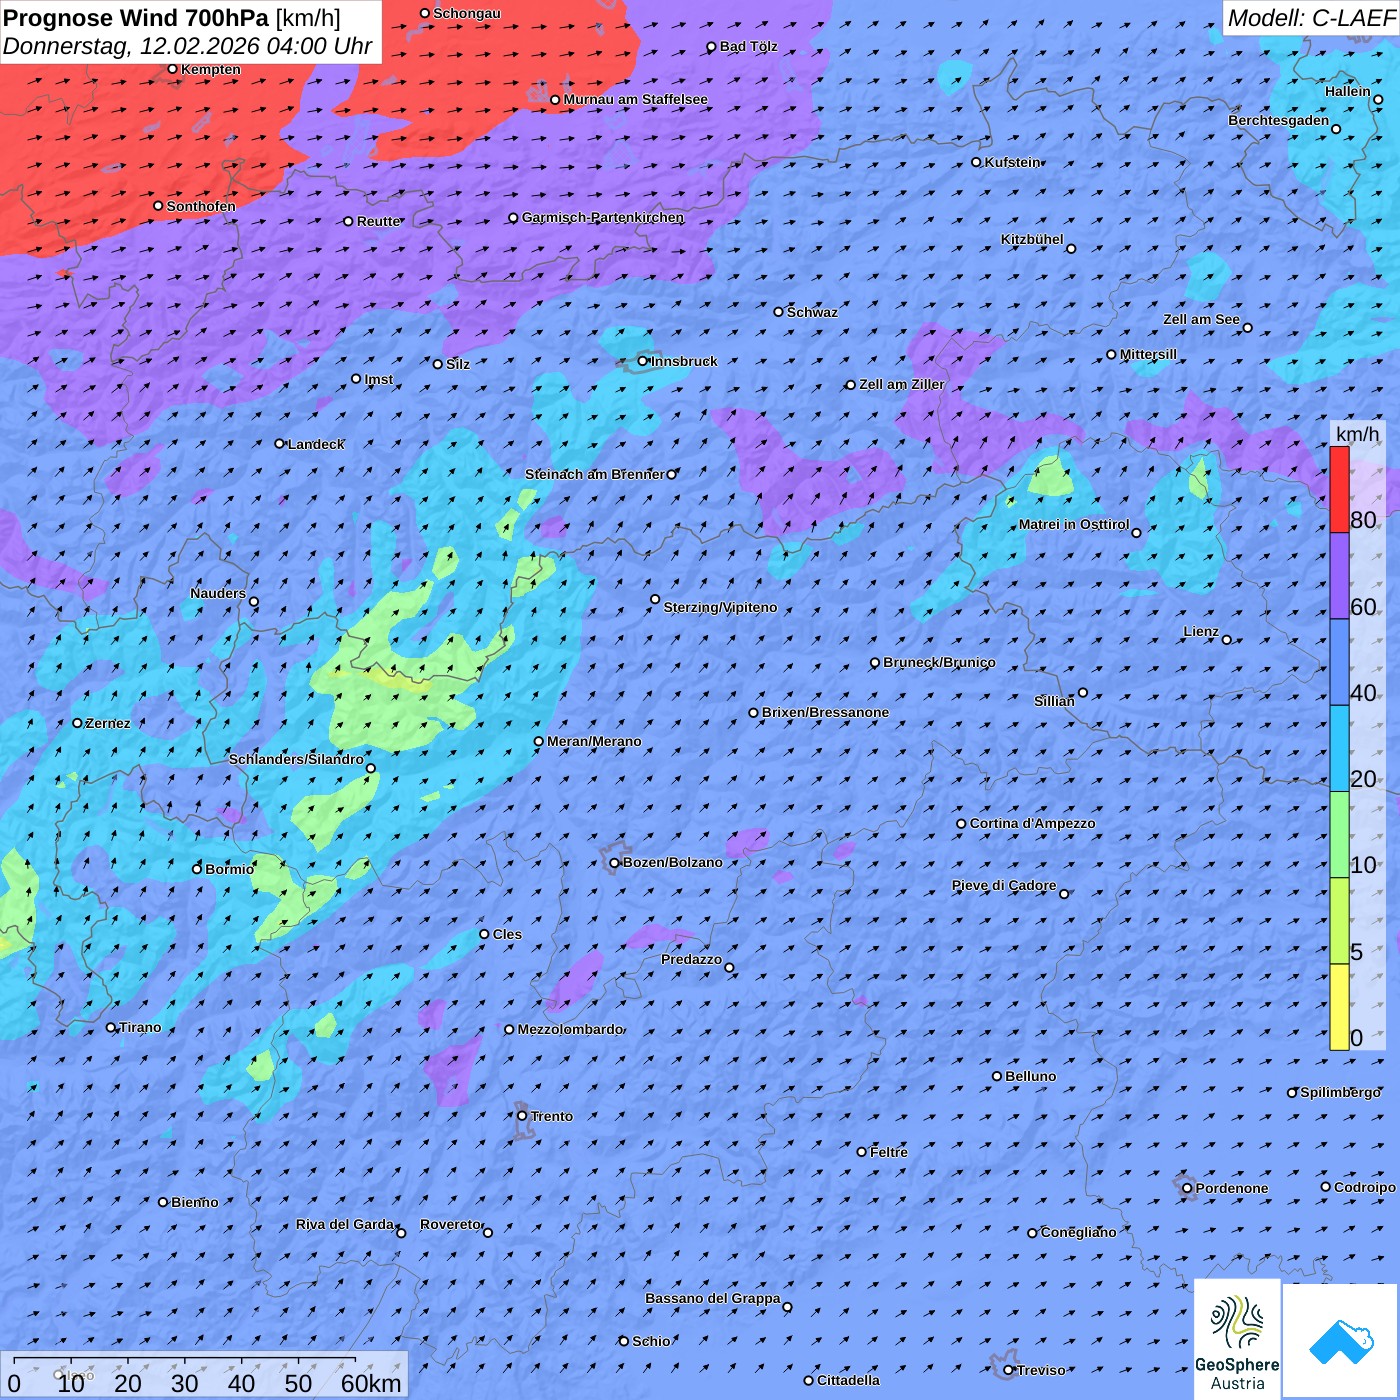
Task: Click the Sillian label
Action: (1054, 701)
